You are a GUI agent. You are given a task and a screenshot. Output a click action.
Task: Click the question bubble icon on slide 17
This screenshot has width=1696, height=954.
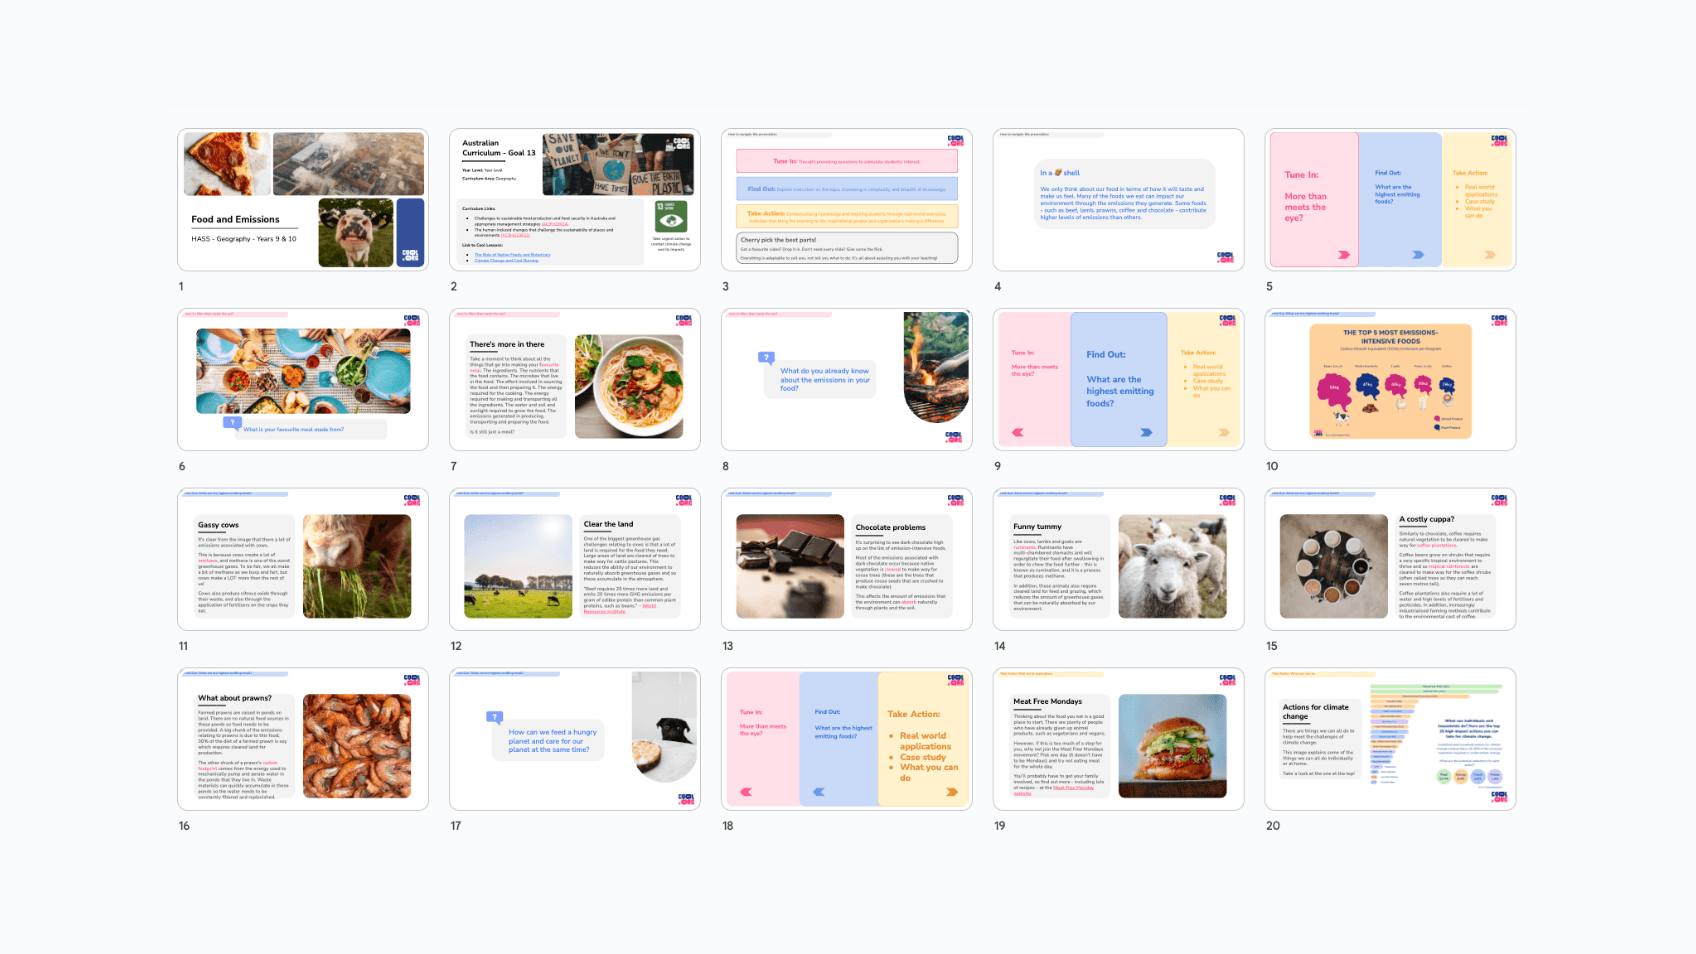click(x=494, y=717)
